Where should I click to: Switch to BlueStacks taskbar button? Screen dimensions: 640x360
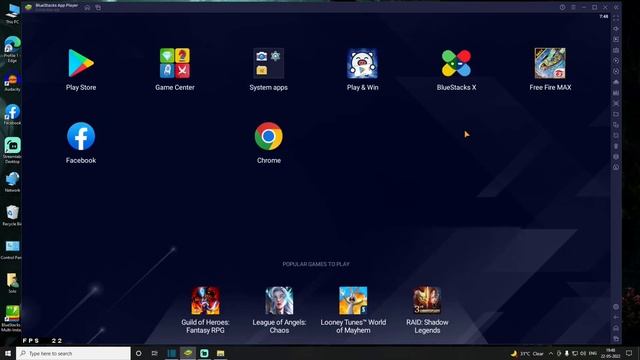(x=188, y=353)
